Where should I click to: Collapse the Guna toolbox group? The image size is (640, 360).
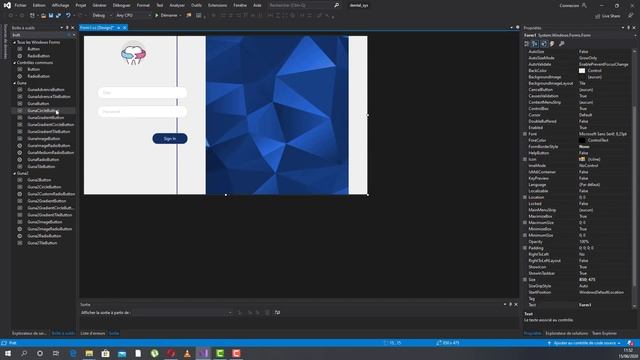(15, 83)
